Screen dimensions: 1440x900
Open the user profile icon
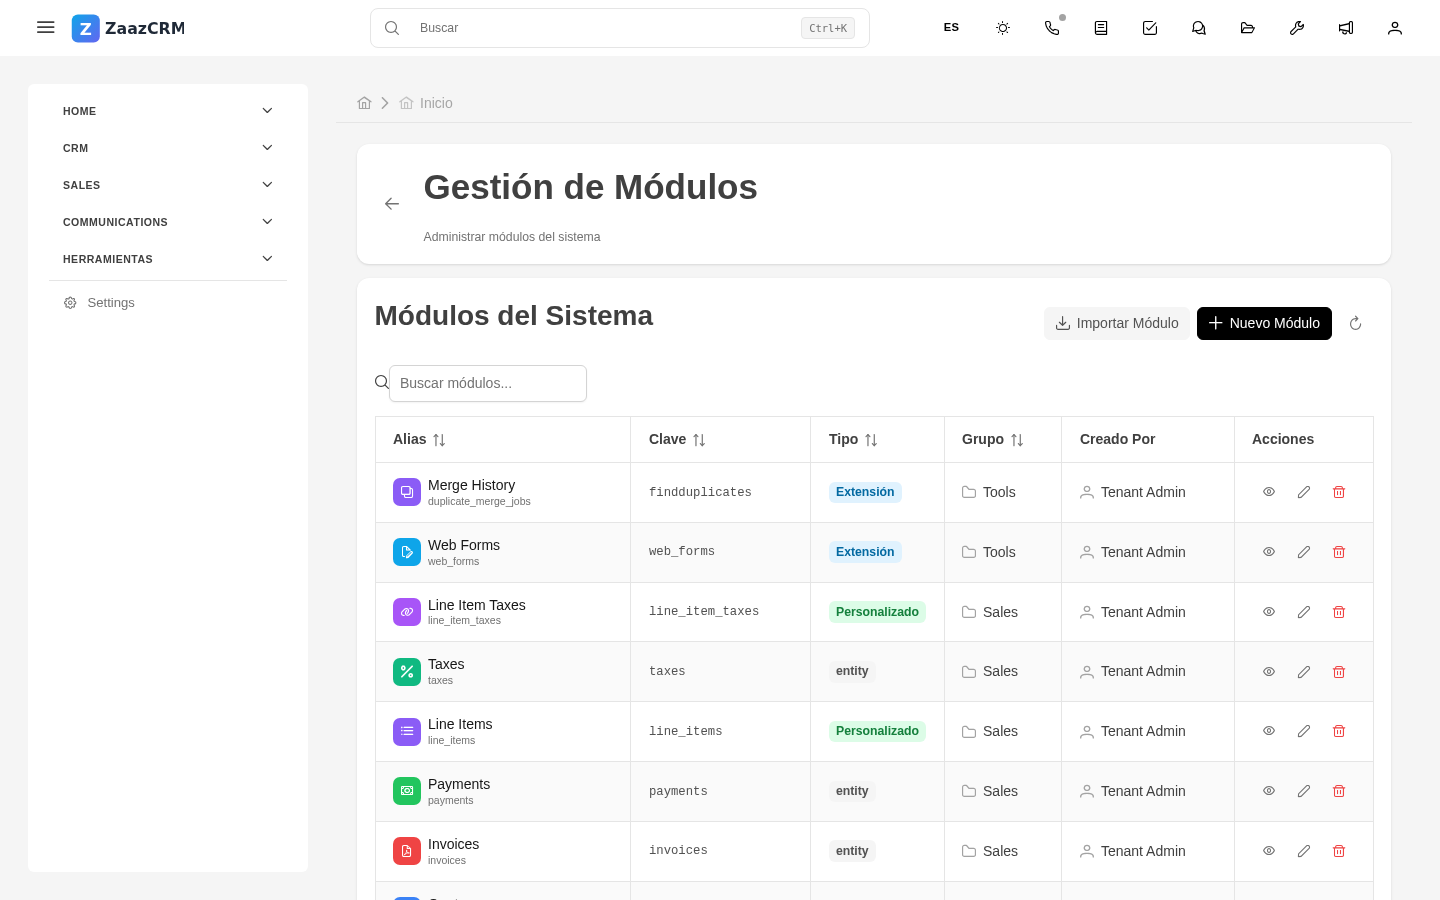[x=1395, y=28]
